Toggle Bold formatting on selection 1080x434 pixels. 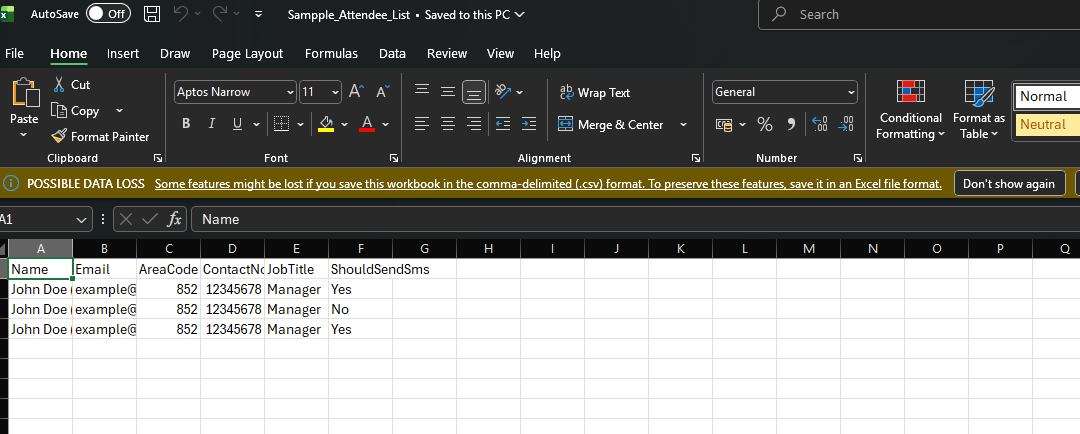click(x=186, y=124)
